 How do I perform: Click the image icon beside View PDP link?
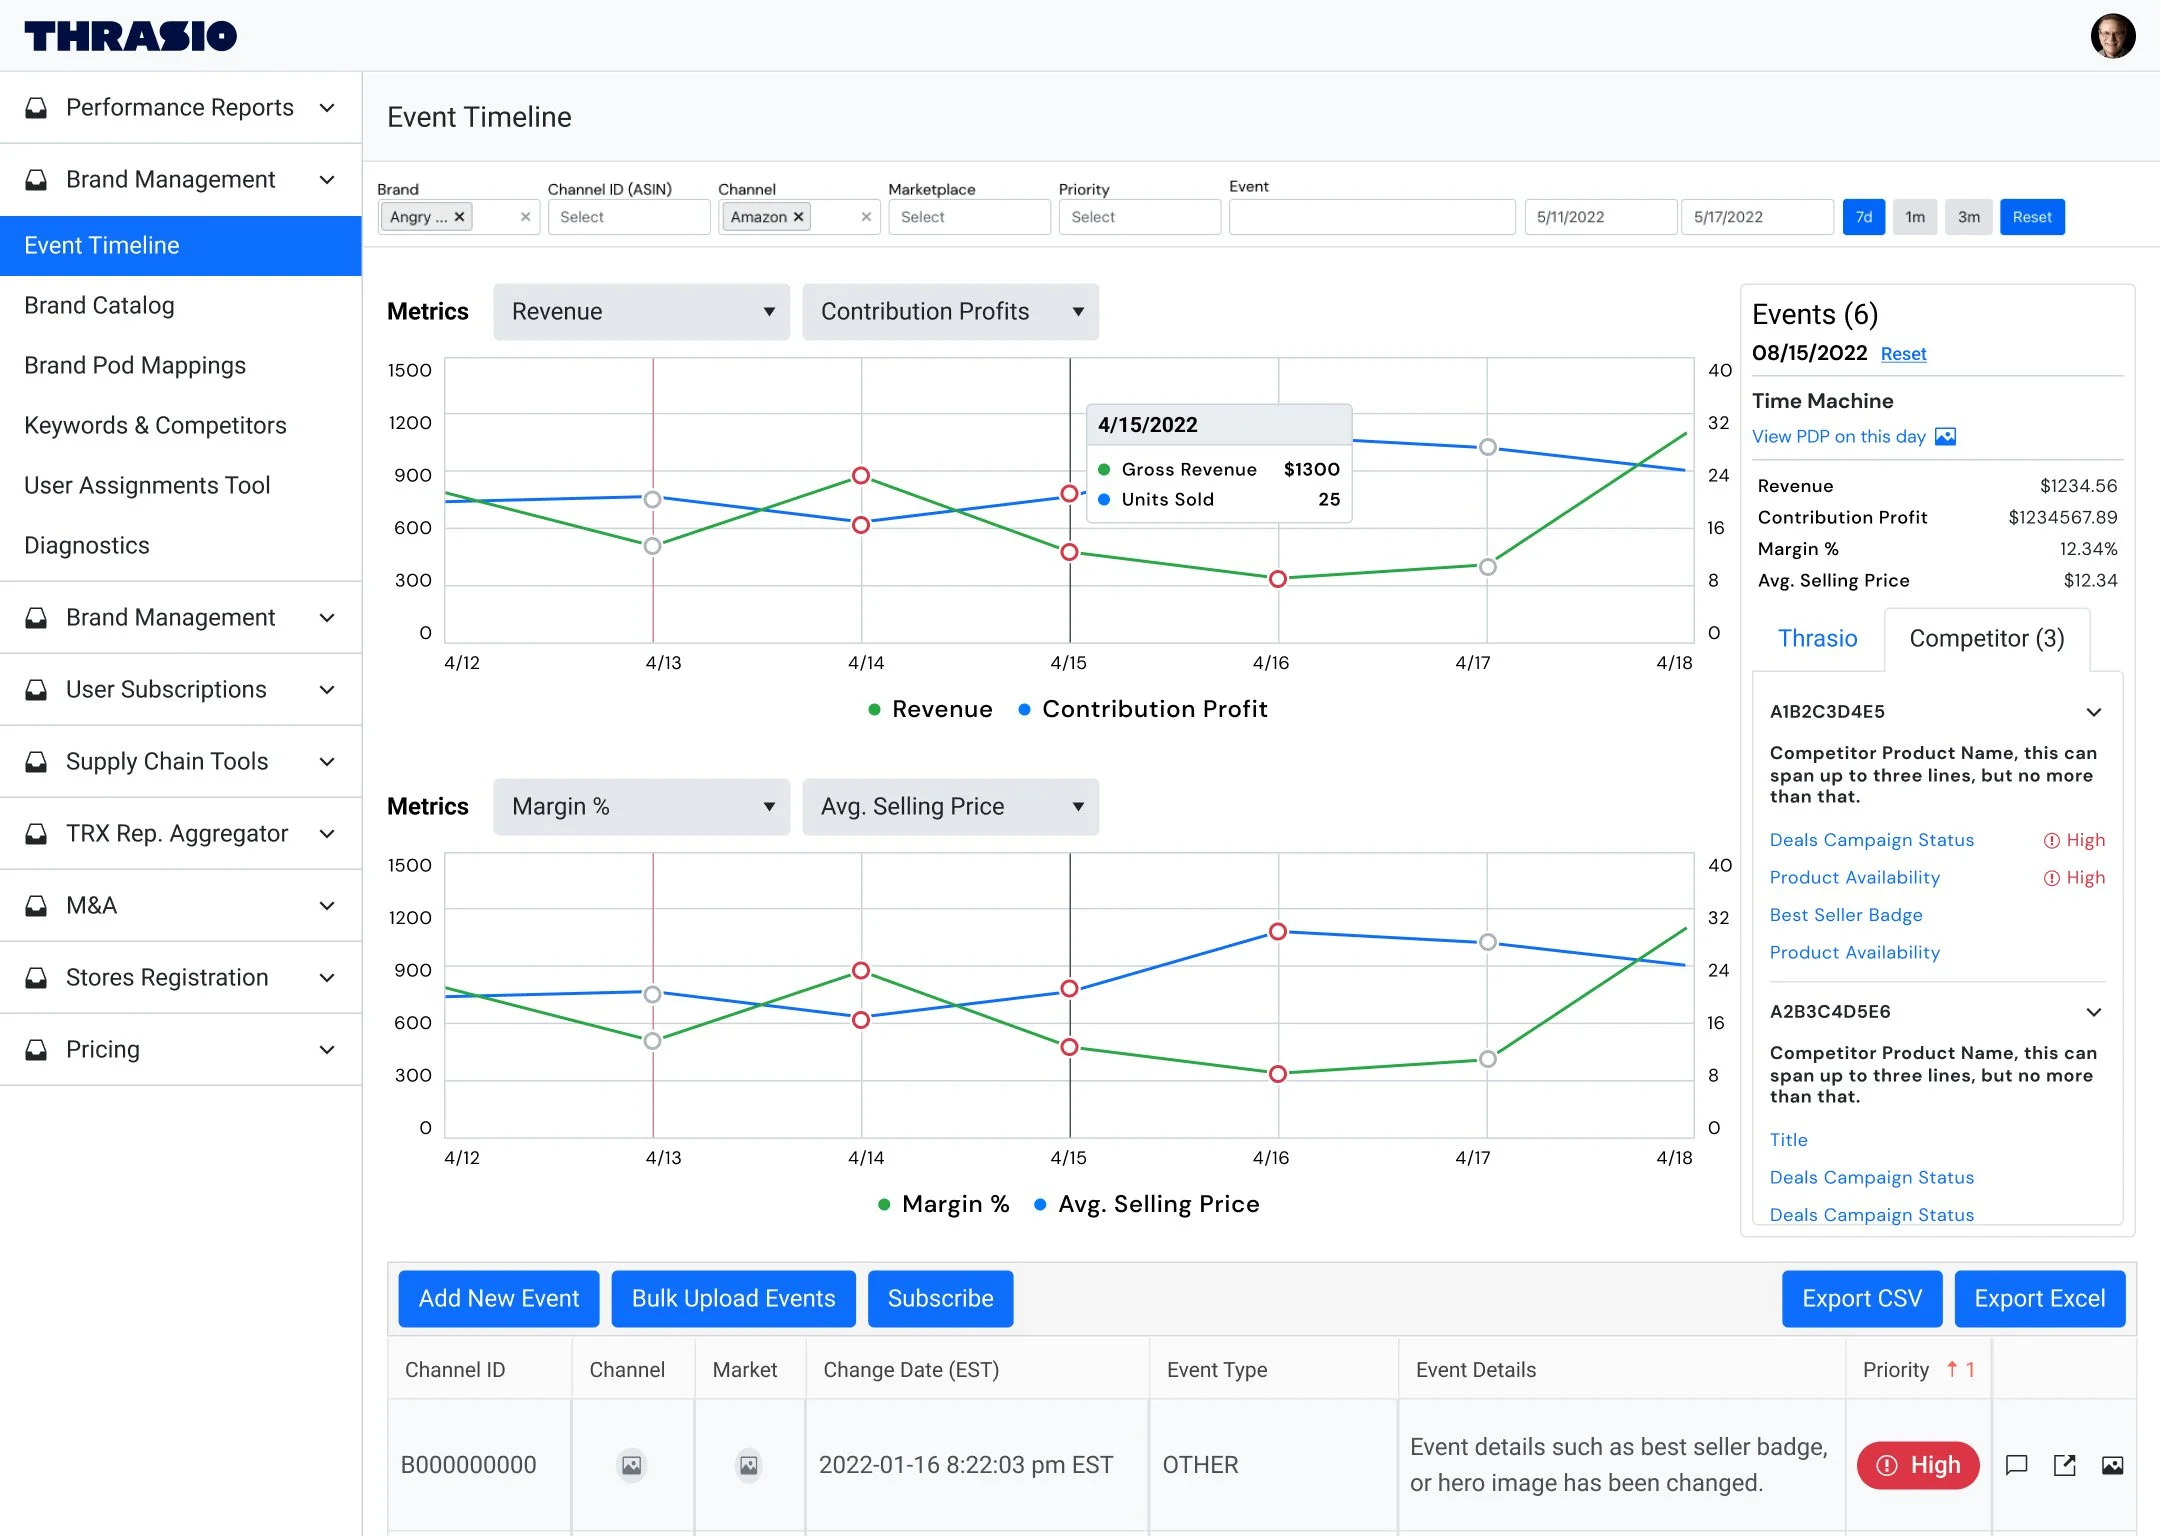pos(1945,437)
